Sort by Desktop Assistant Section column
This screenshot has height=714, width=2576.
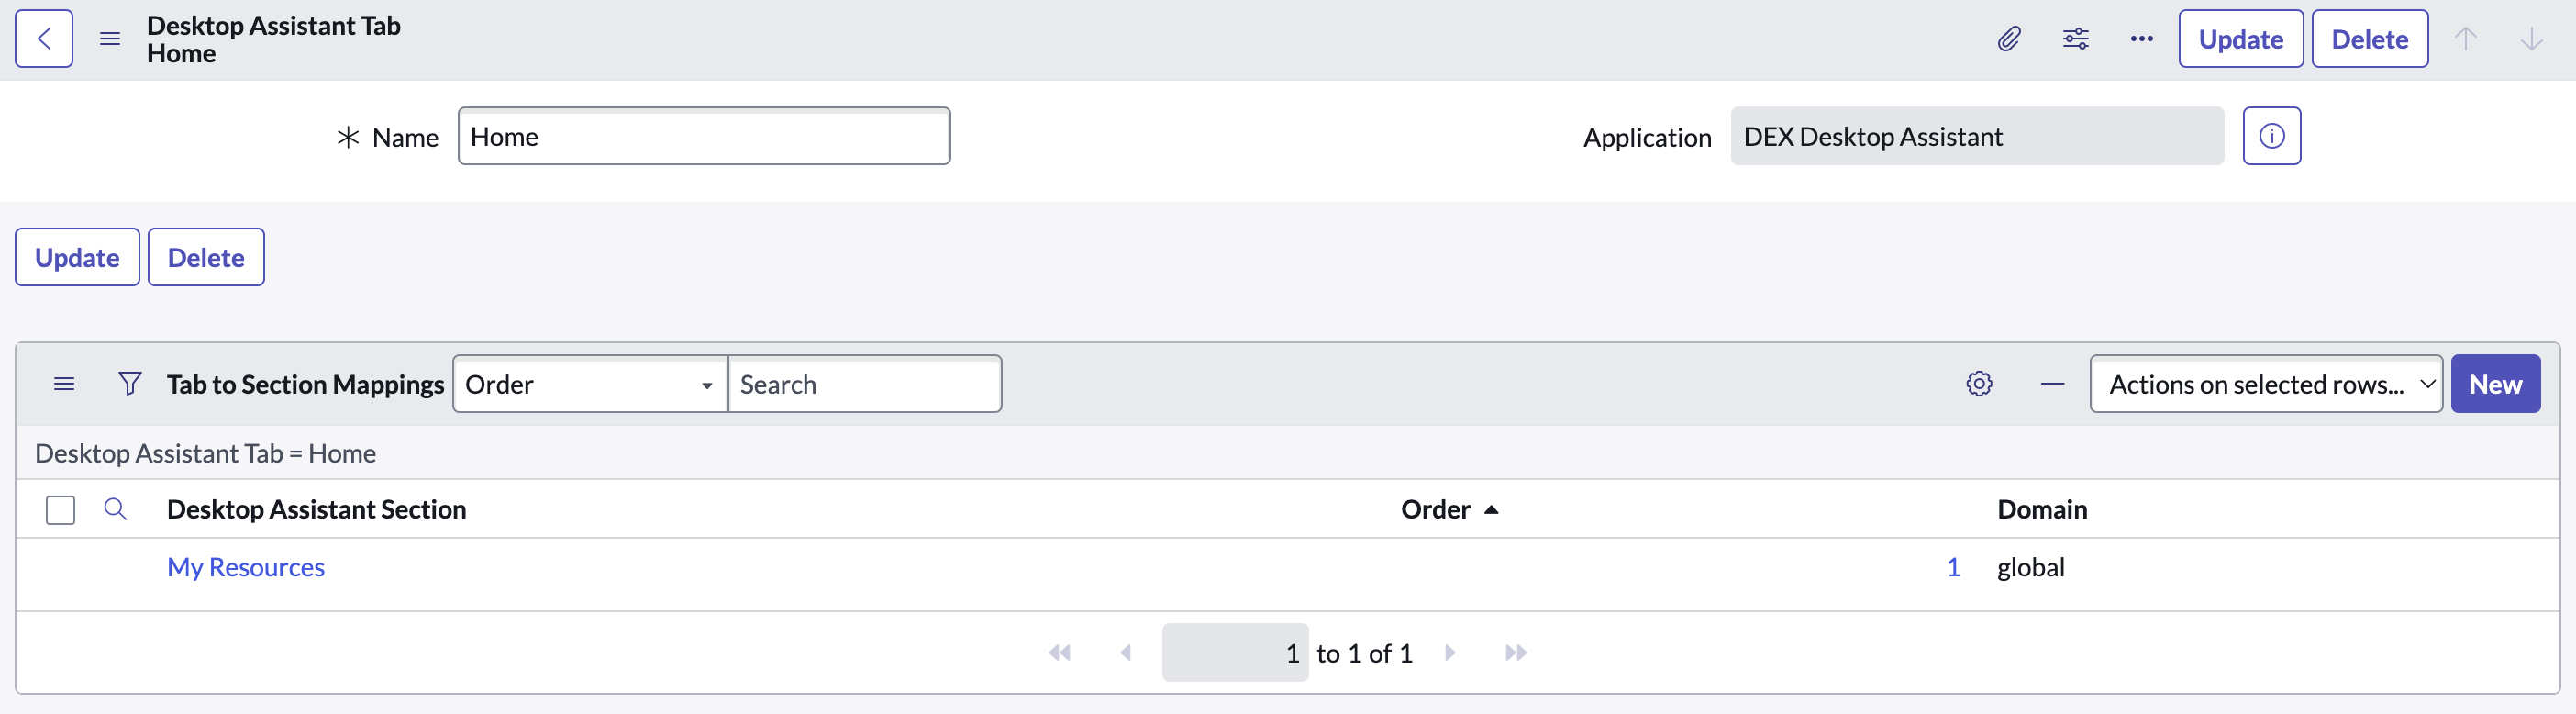click(316, 510)
